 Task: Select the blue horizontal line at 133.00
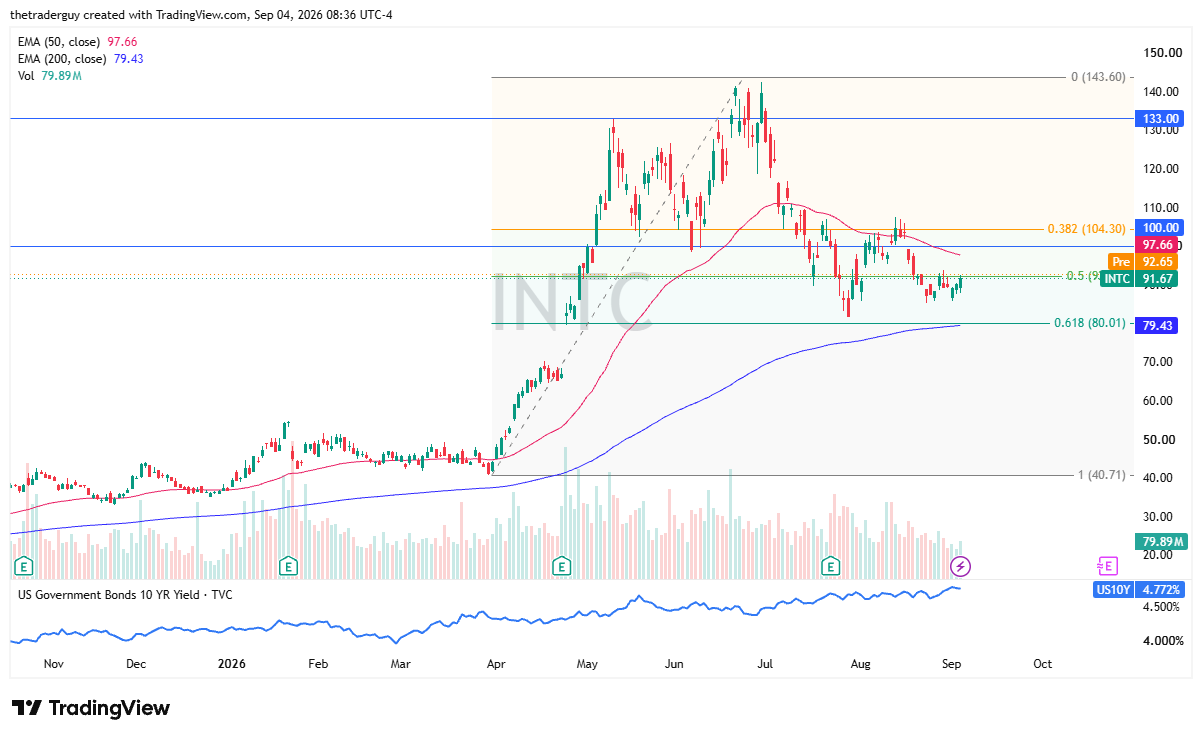click(x=570, y=118)
